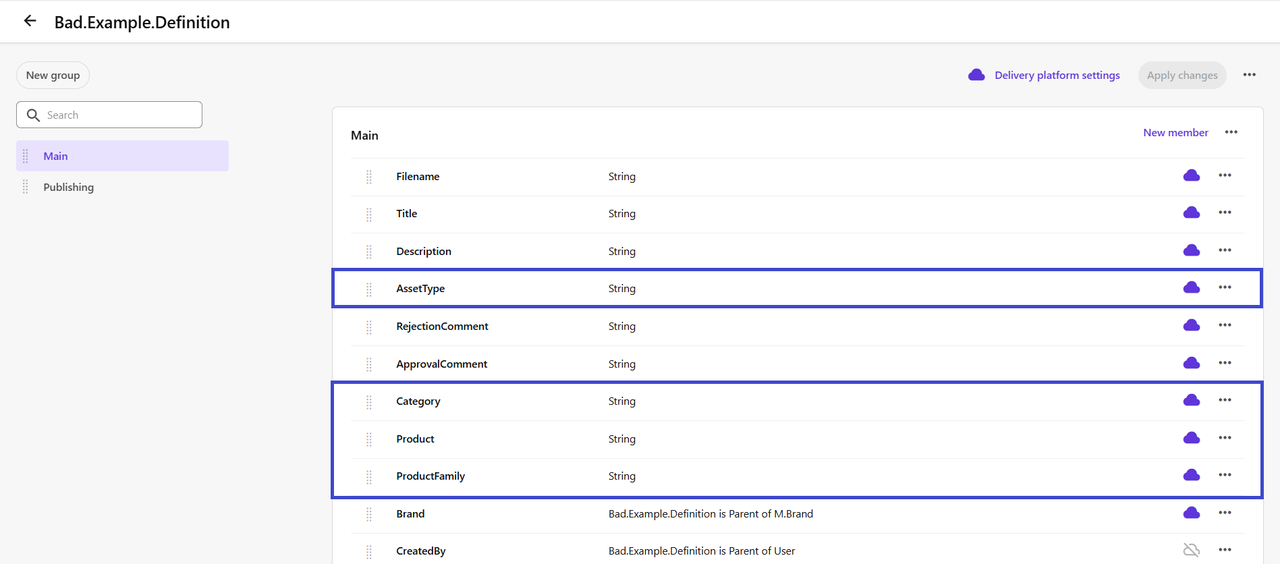This screenshot has width=1280, height=564.
Task: Open page-level more options beside Apply changes
Action: tap(1249, 75)
